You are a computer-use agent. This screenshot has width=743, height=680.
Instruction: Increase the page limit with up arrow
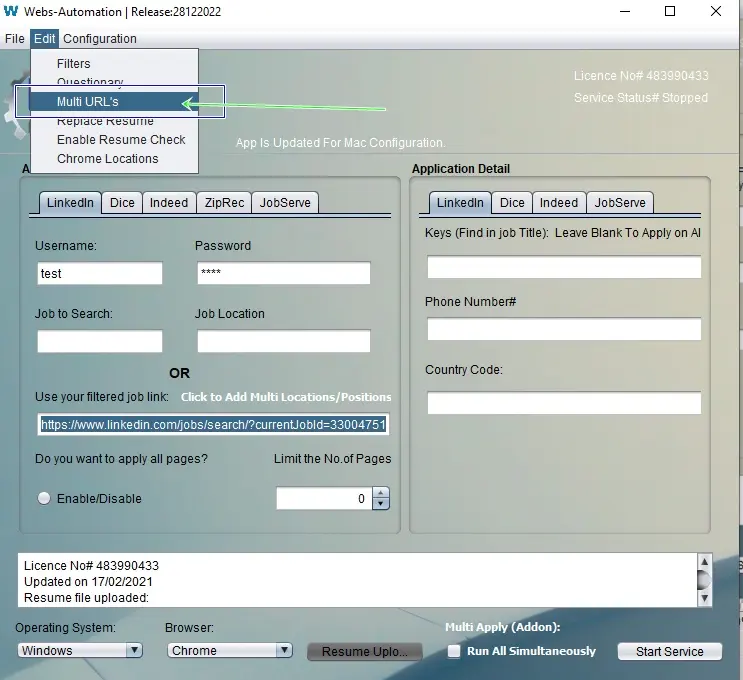(x=381, y=493)
